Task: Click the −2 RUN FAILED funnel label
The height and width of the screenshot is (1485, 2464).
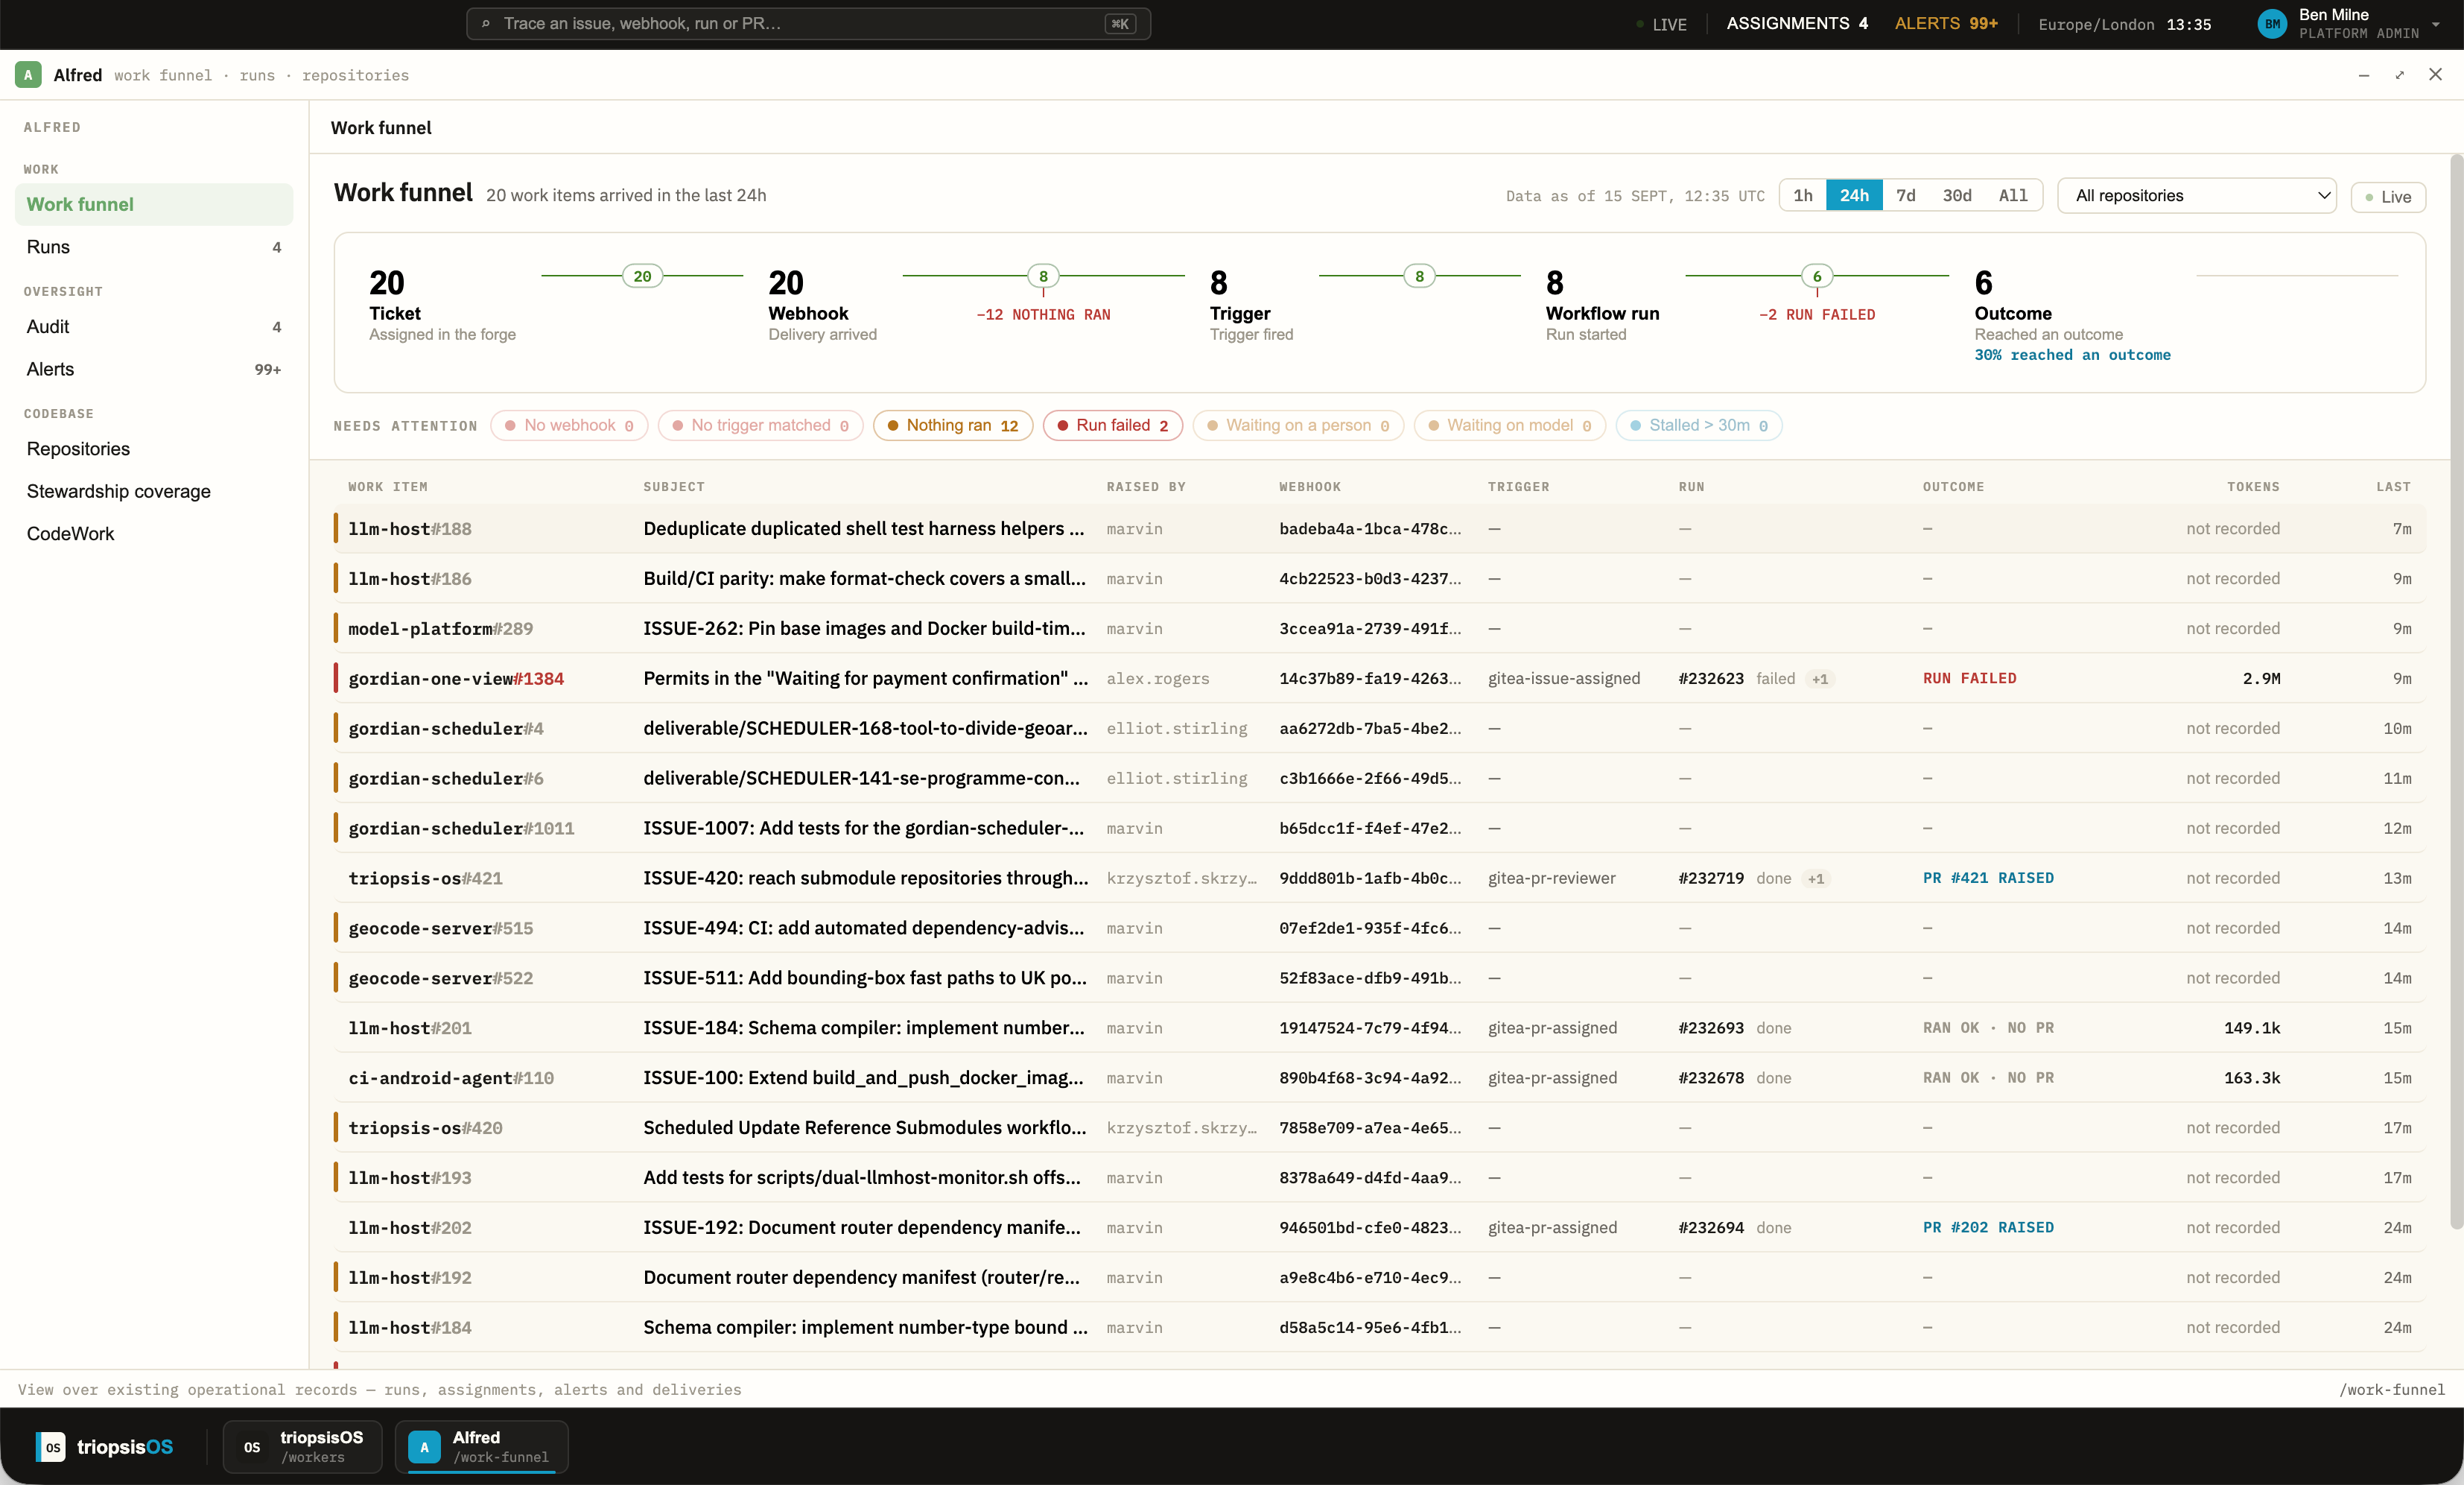Action: 1817,315
